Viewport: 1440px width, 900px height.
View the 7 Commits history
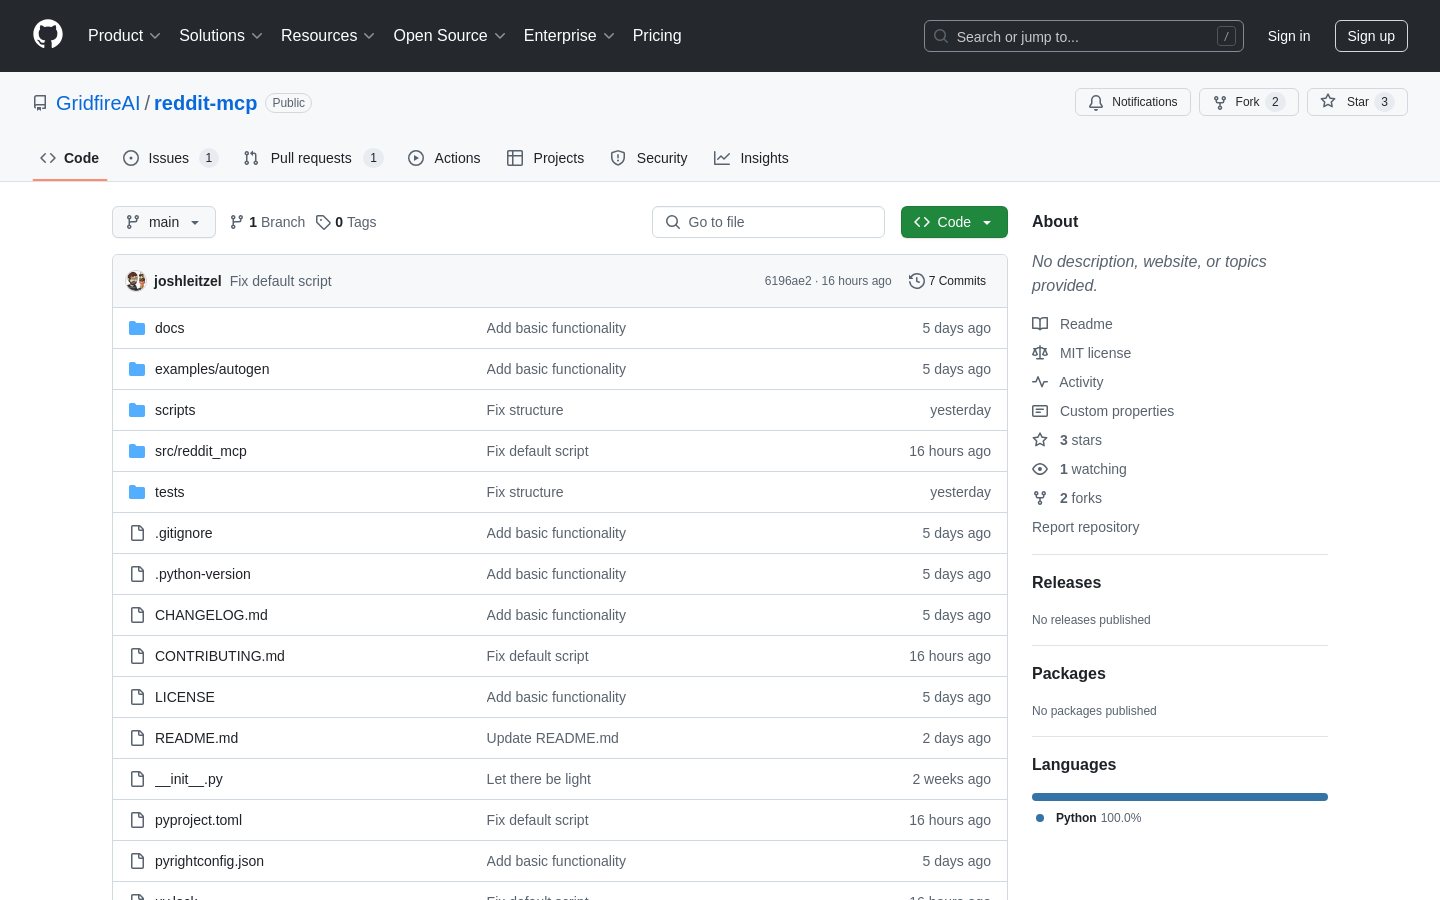click(947, 281)
